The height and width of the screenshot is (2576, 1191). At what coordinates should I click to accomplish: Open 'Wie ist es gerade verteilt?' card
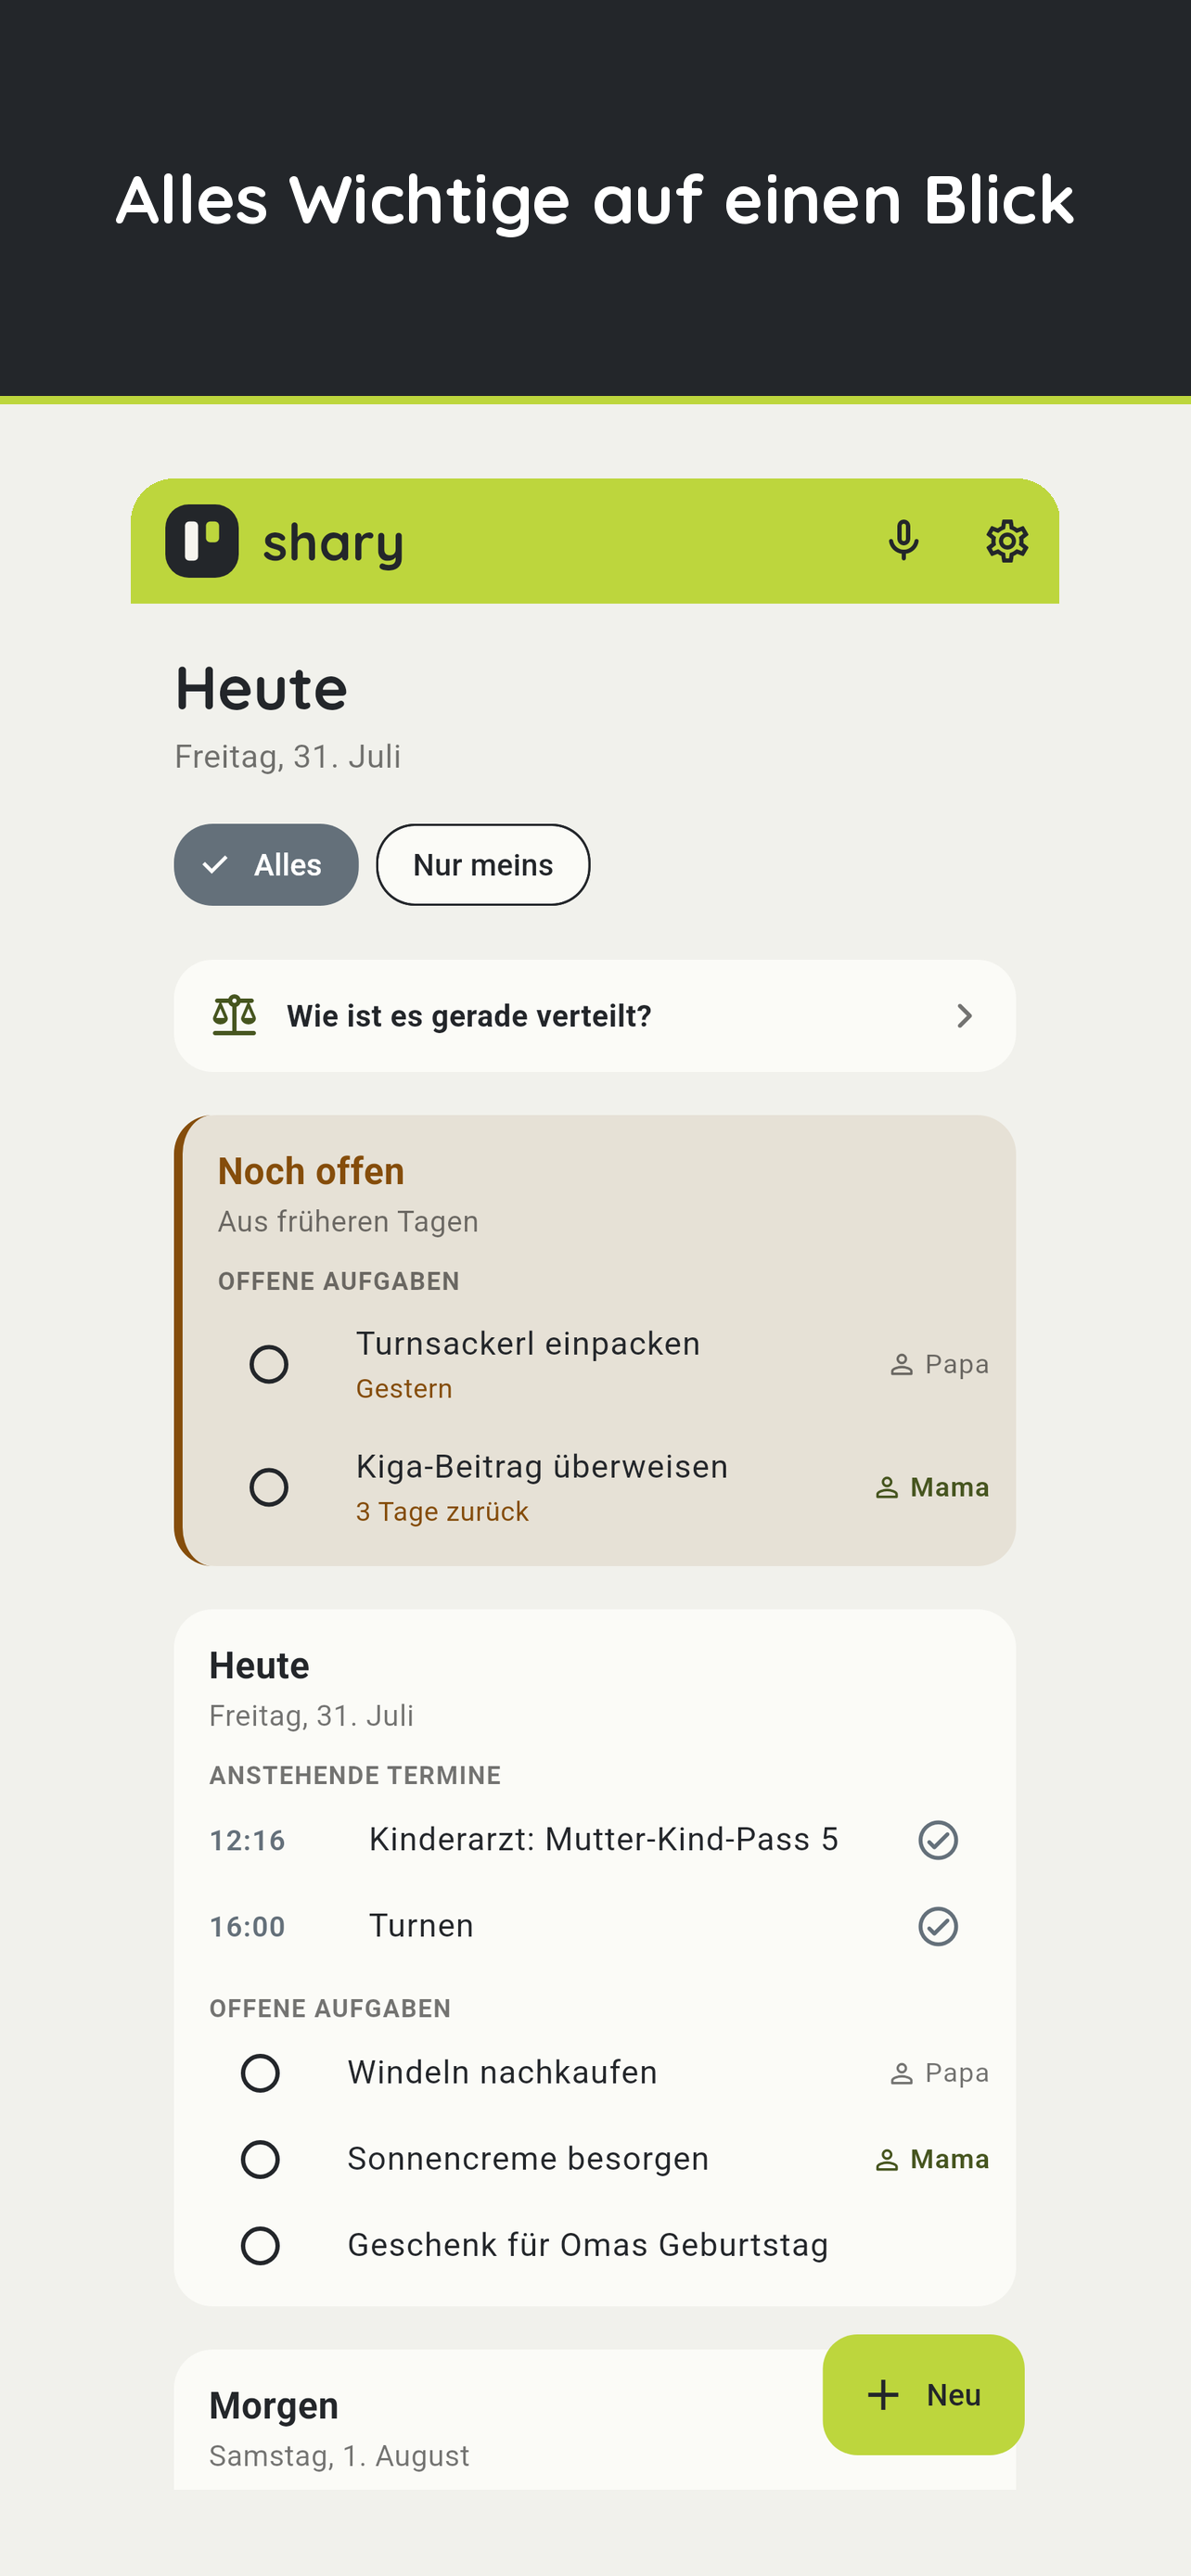(595, 1016)
